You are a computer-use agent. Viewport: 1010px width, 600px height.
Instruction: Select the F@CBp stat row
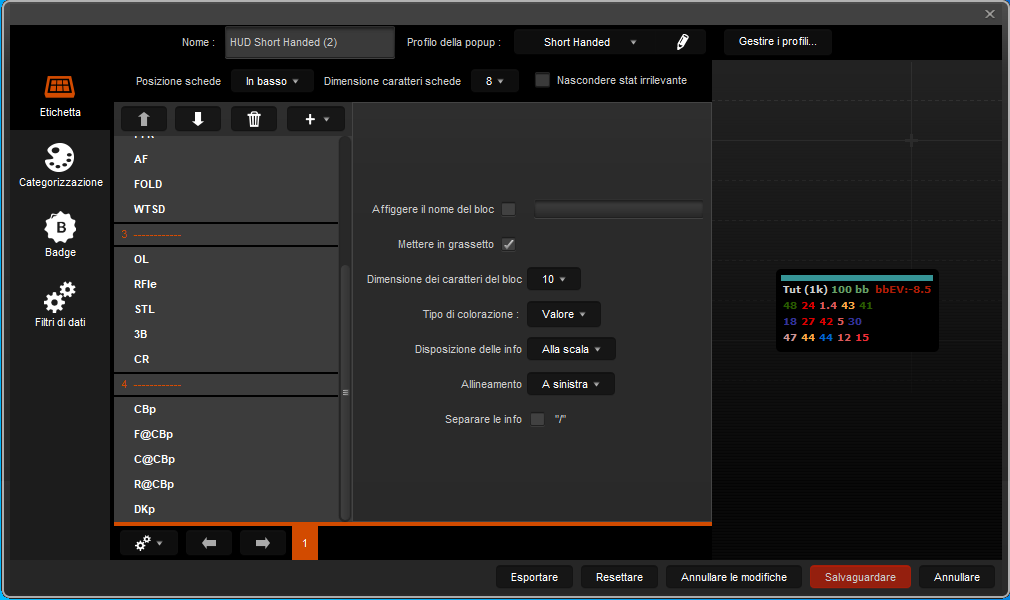[x=226, y=434]
